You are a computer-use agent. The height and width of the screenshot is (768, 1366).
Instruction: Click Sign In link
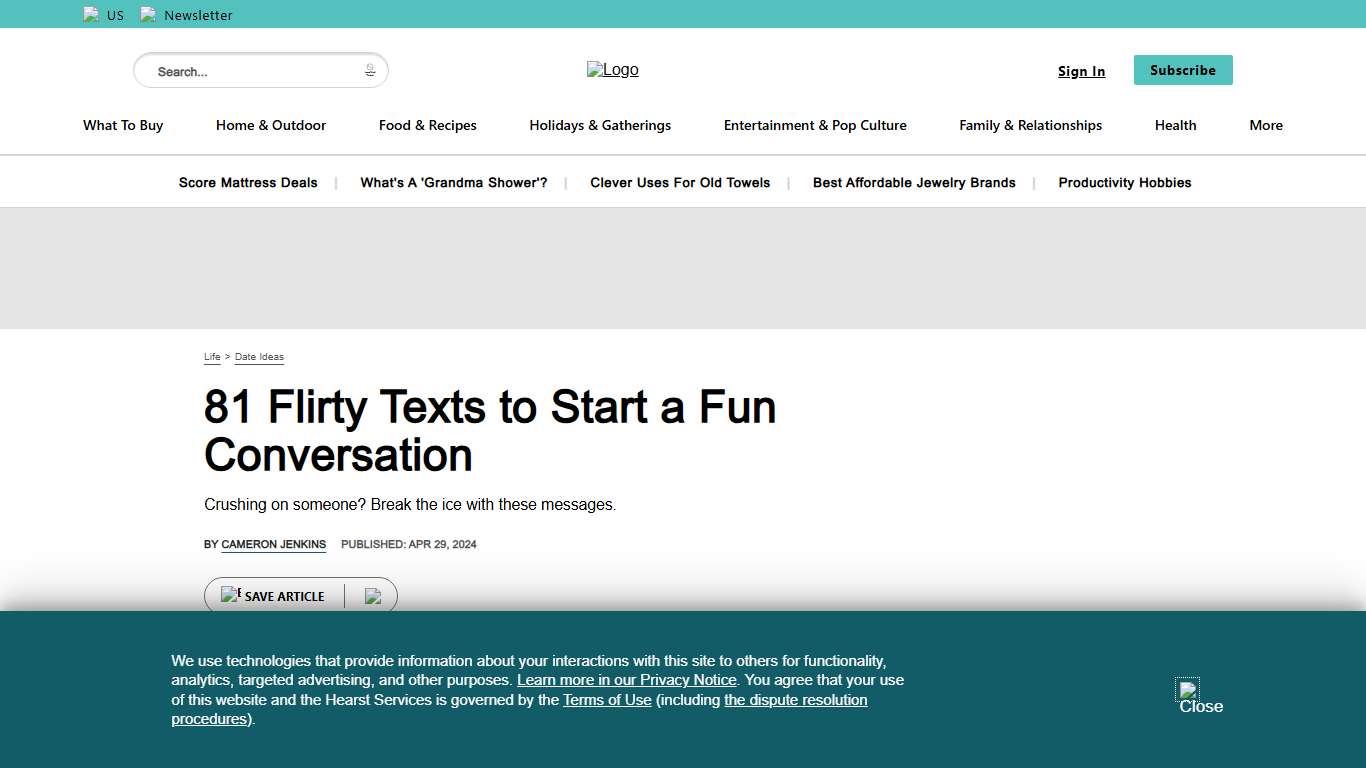point(1081,70)
